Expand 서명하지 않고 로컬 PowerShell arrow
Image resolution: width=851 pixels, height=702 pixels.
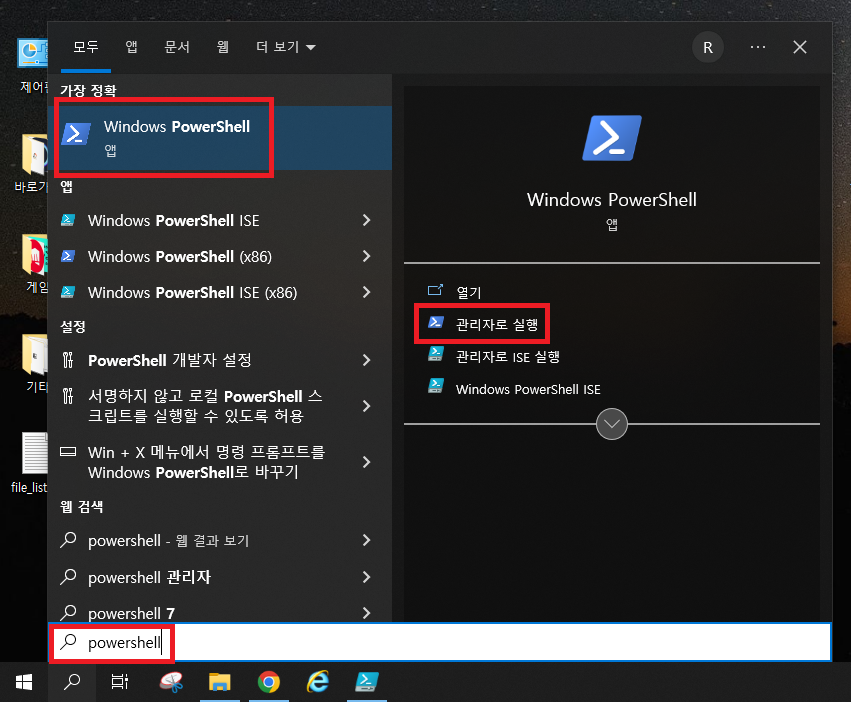point(367,406)
